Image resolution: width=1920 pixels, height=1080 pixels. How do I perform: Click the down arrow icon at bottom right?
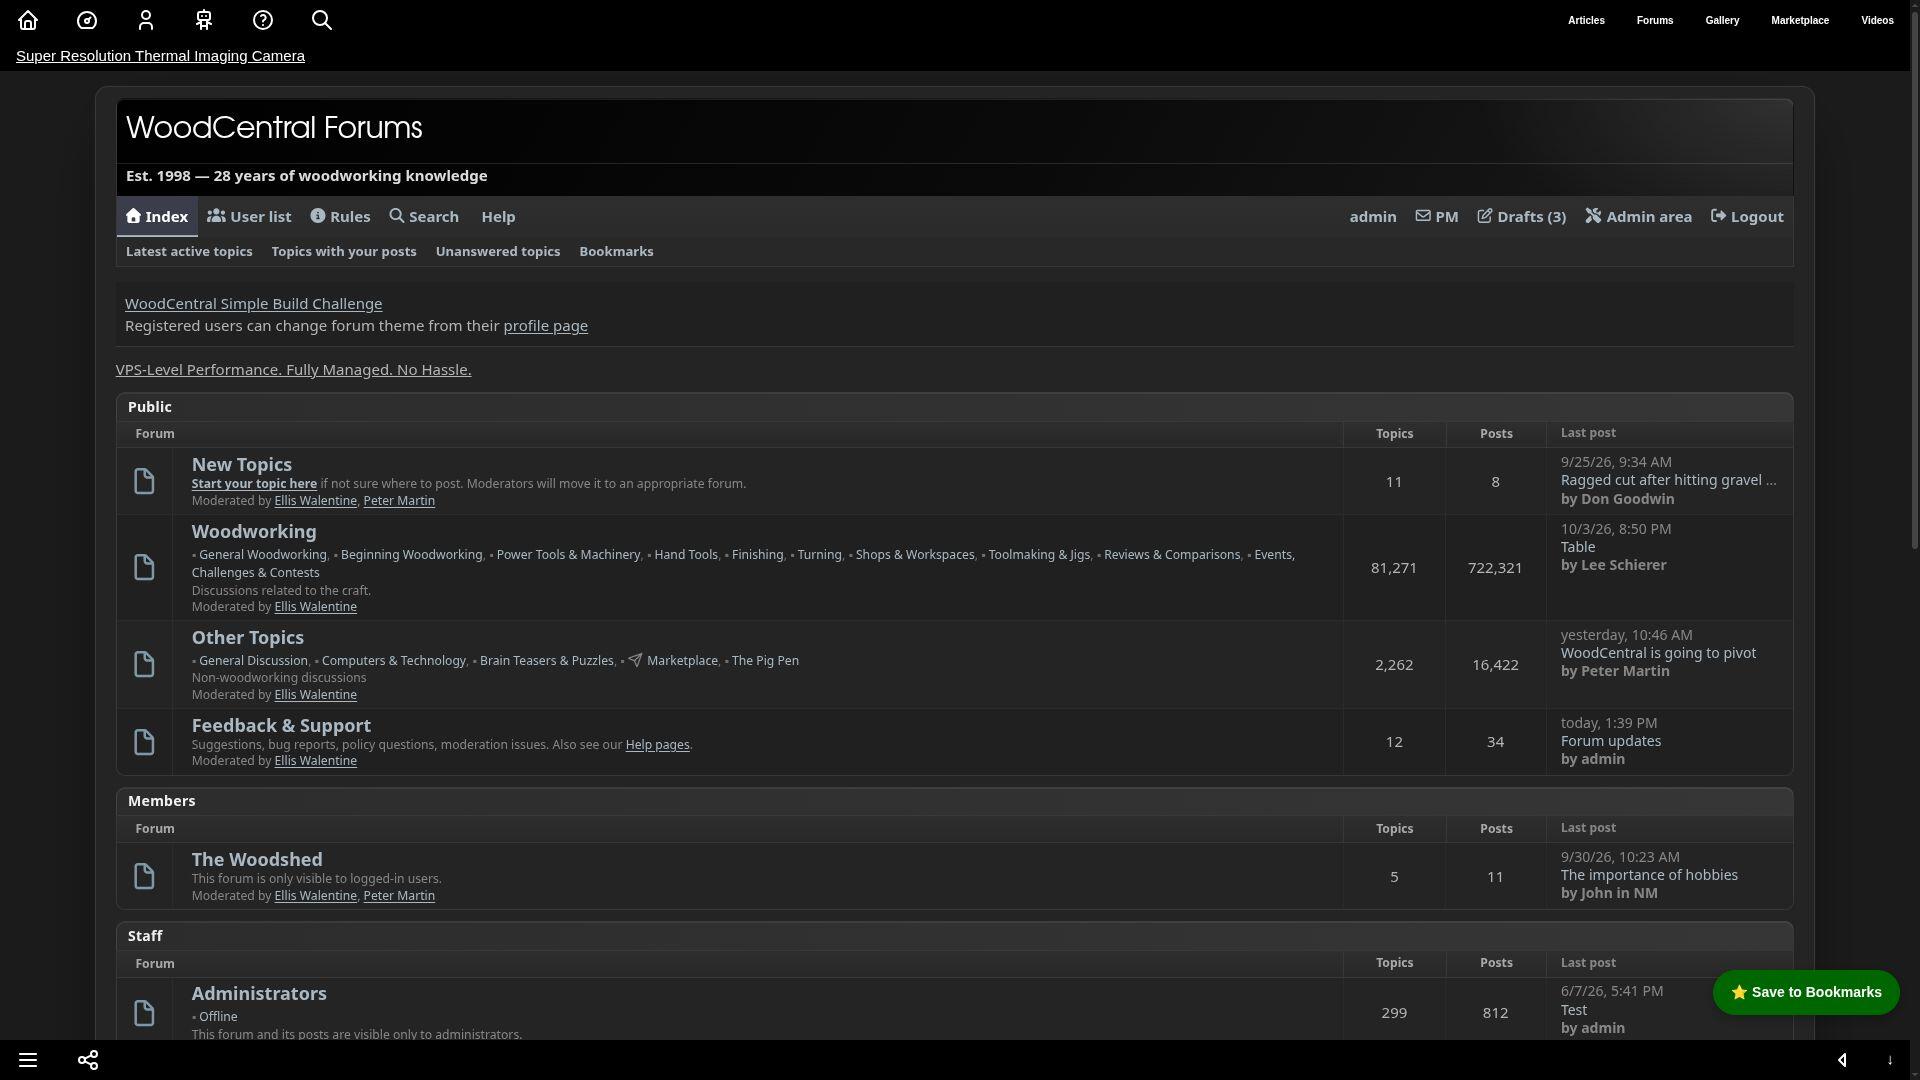click(x=1890, y=1060)
